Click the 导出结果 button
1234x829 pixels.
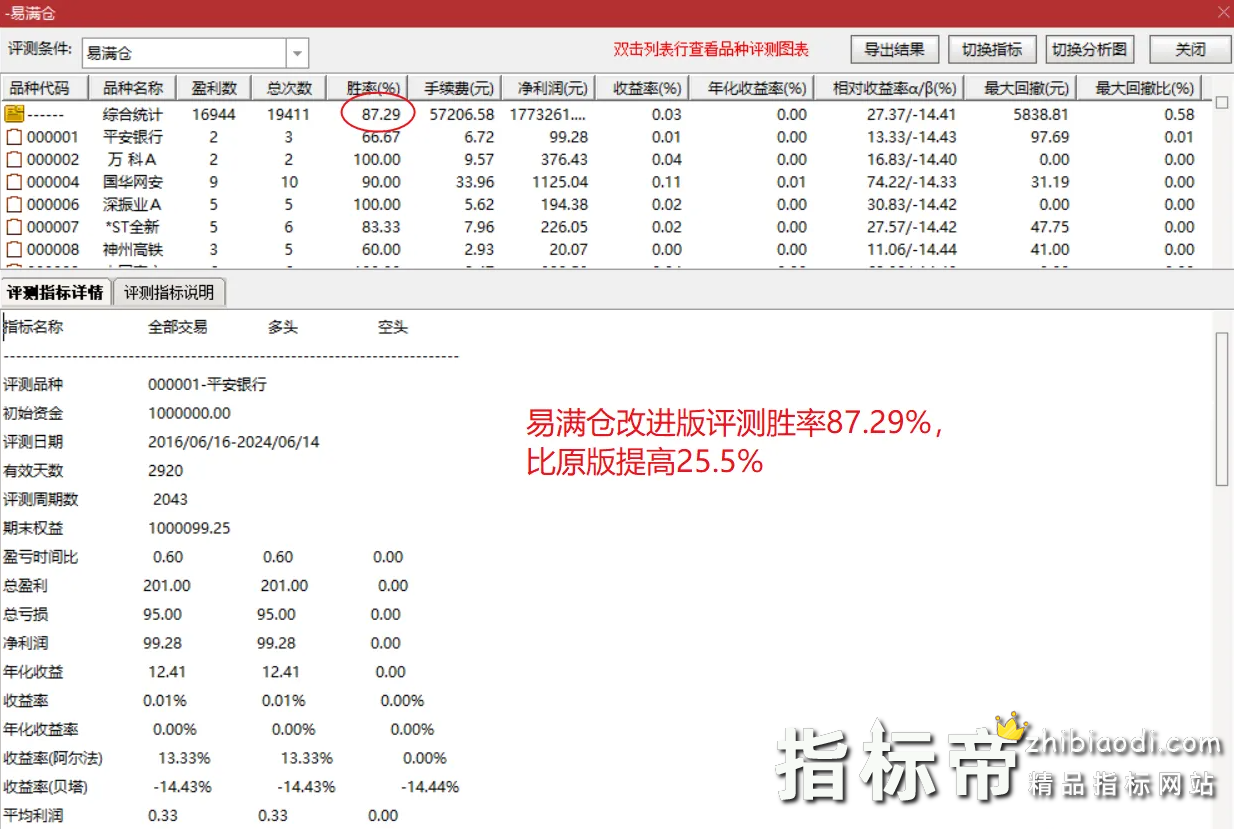pos(895,49)
